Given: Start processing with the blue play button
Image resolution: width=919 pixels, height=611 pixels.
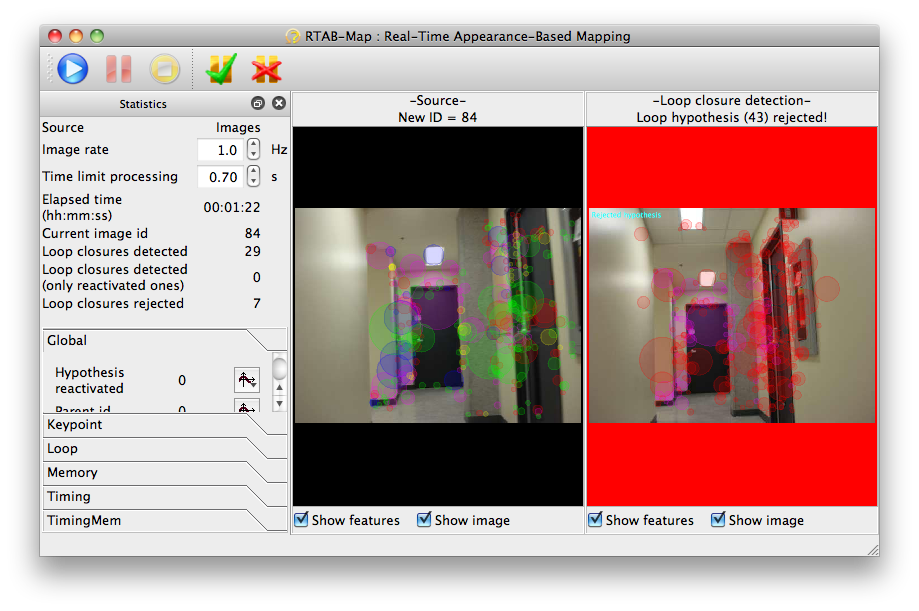Looking at the screenshot, I should point(73,69).
